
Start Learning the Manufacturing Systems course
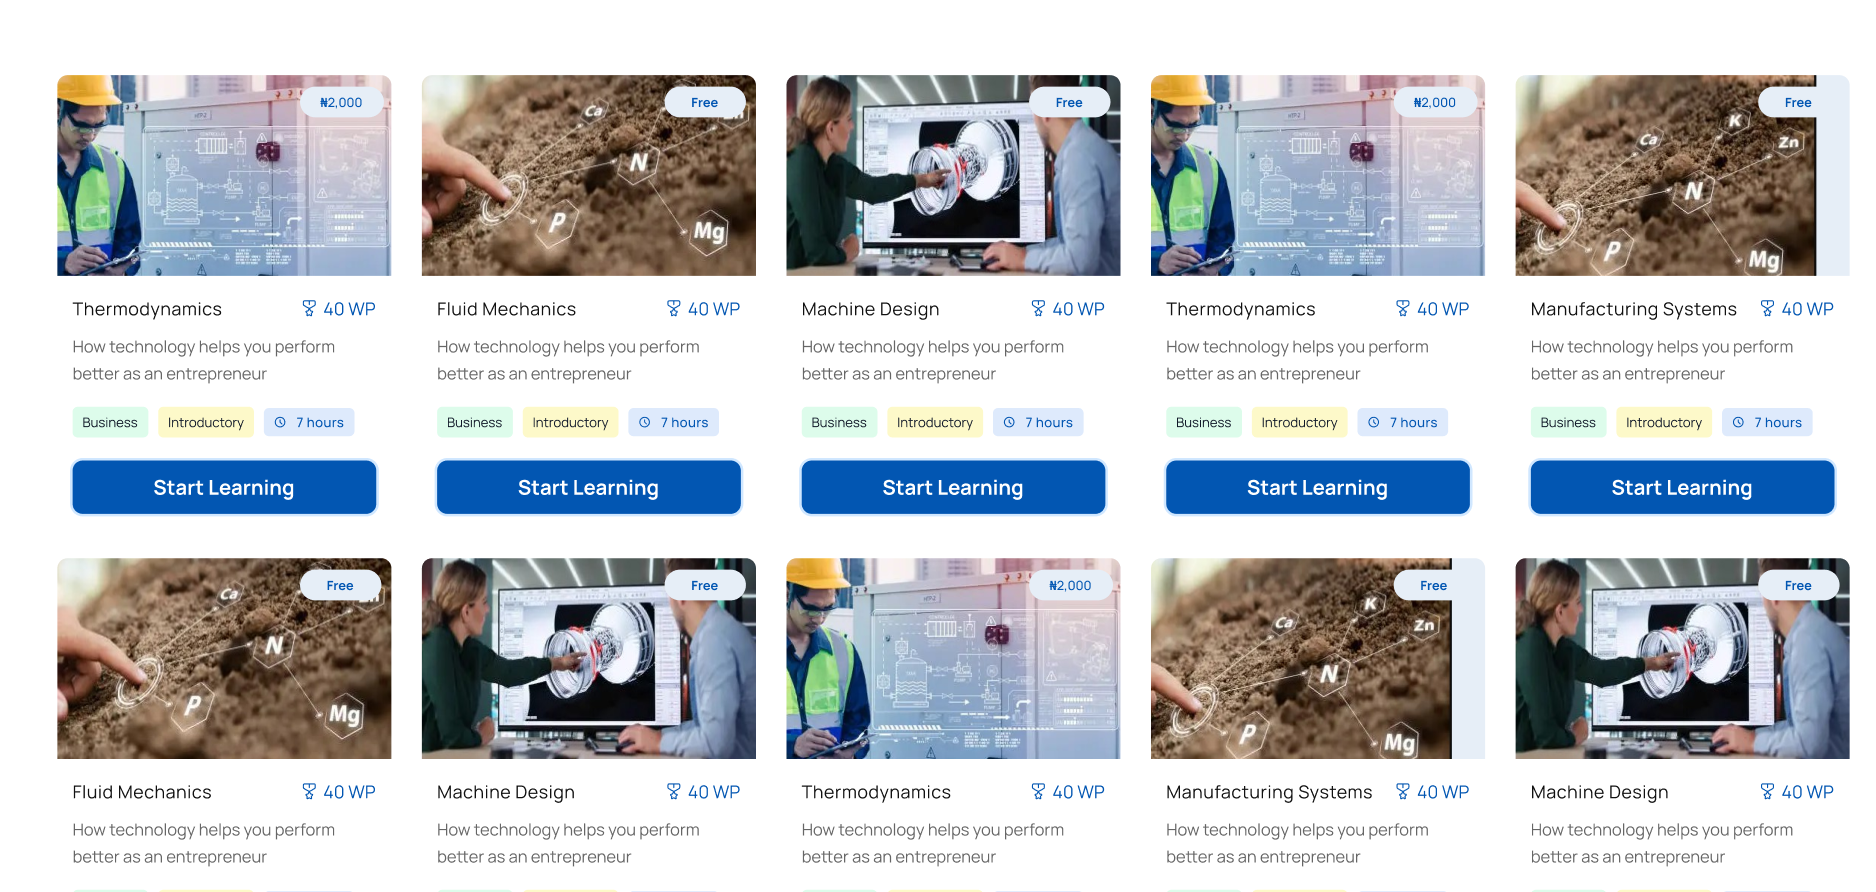[1682, 487]
